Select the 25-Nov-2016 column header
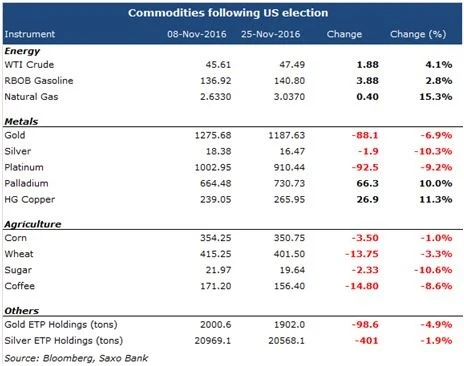The height and width of the screenshot is (366, 464). click(x=271, y=34)
